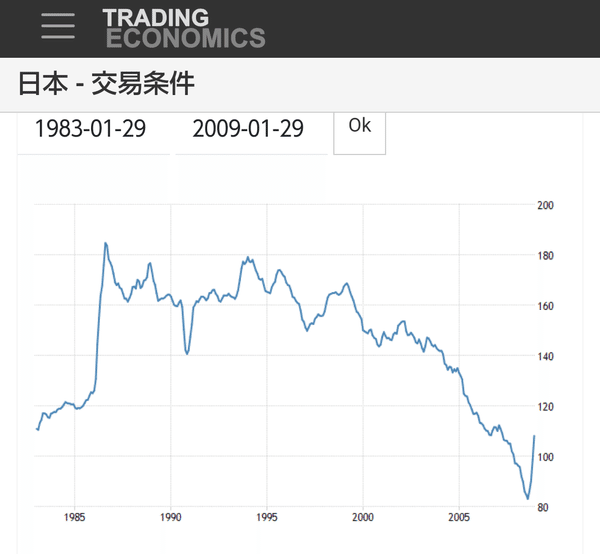Click the 1995 x-axis label

point(267,517)
